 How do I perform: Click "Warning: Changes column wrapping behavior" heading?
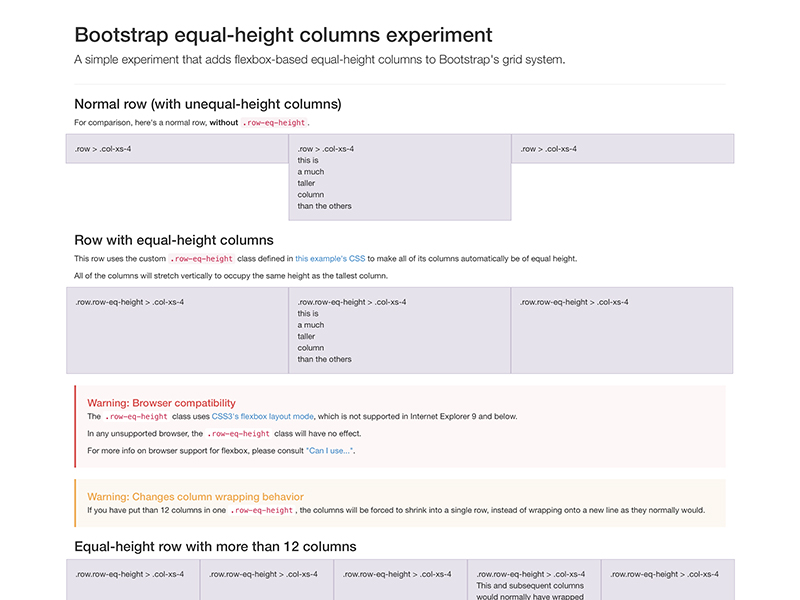(195, 496)
